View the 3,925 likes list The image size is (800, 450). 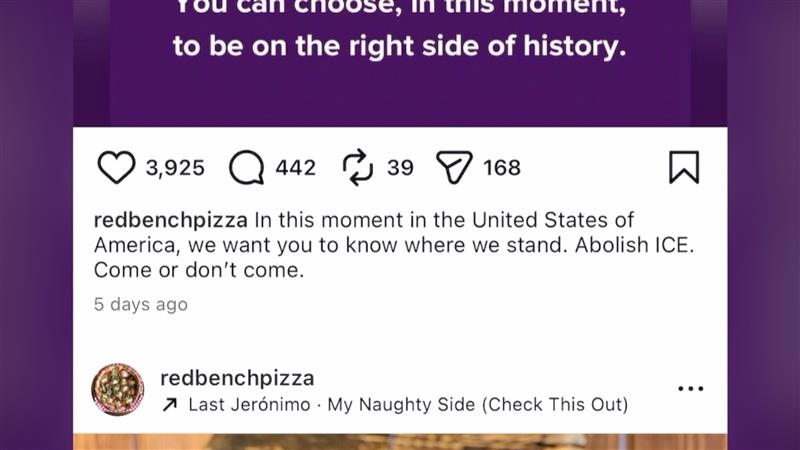[x=175, y=168]
